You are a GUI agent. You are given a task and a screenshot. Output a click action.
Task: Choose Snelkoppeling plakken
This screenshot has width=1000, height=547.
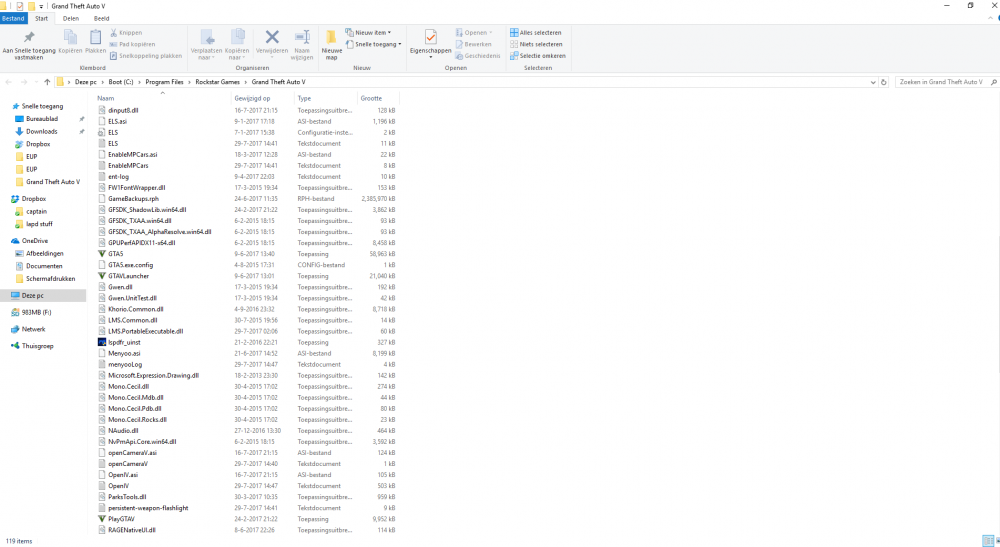145,55
